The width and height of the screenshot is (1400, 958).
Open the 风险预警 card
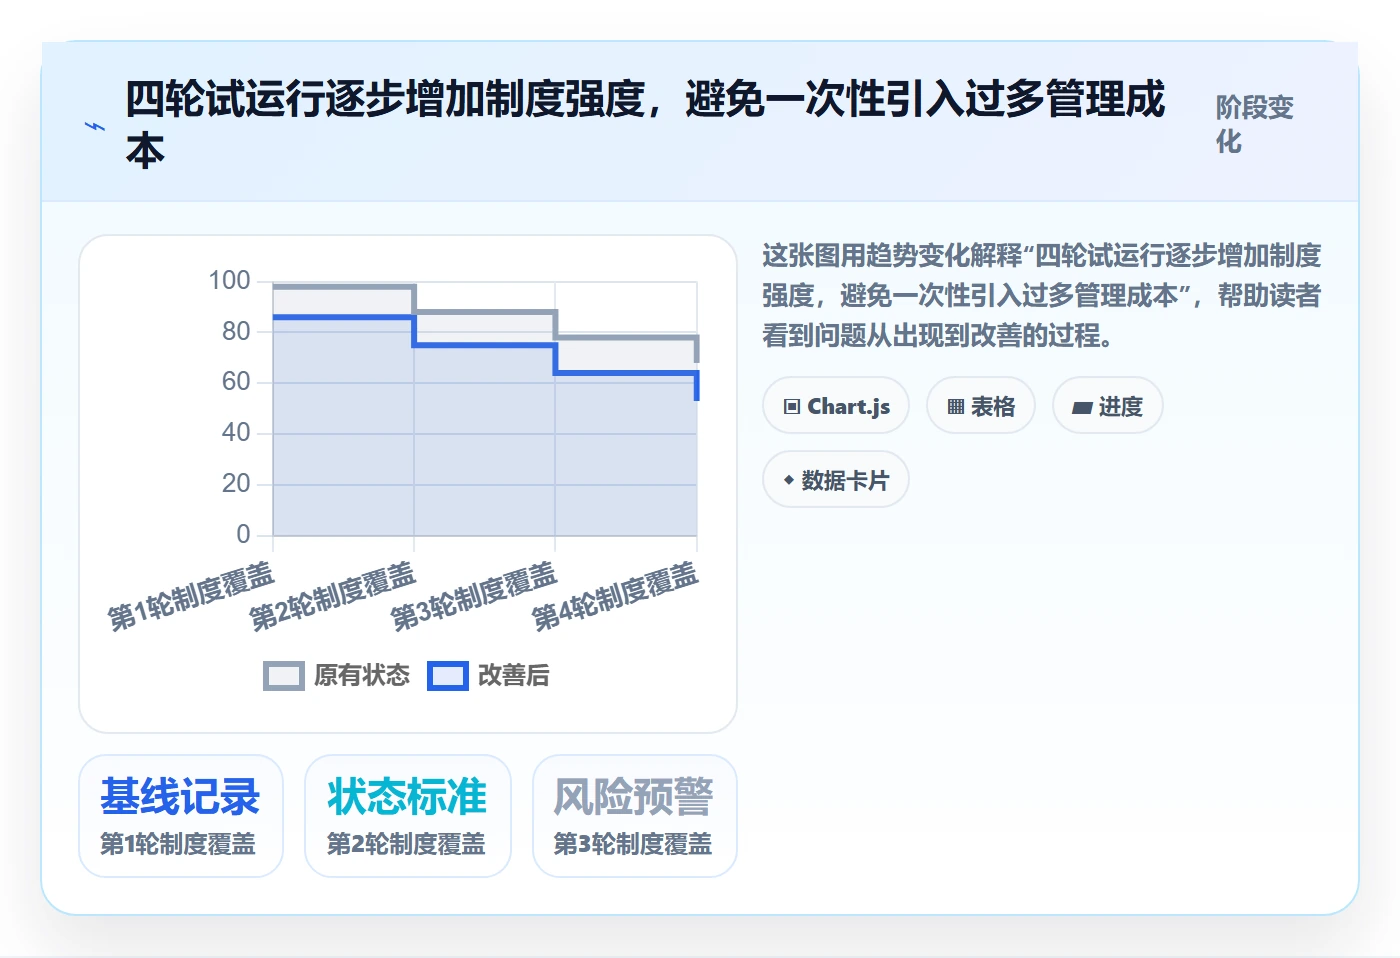pyautogui.click(x=635, y=816)
